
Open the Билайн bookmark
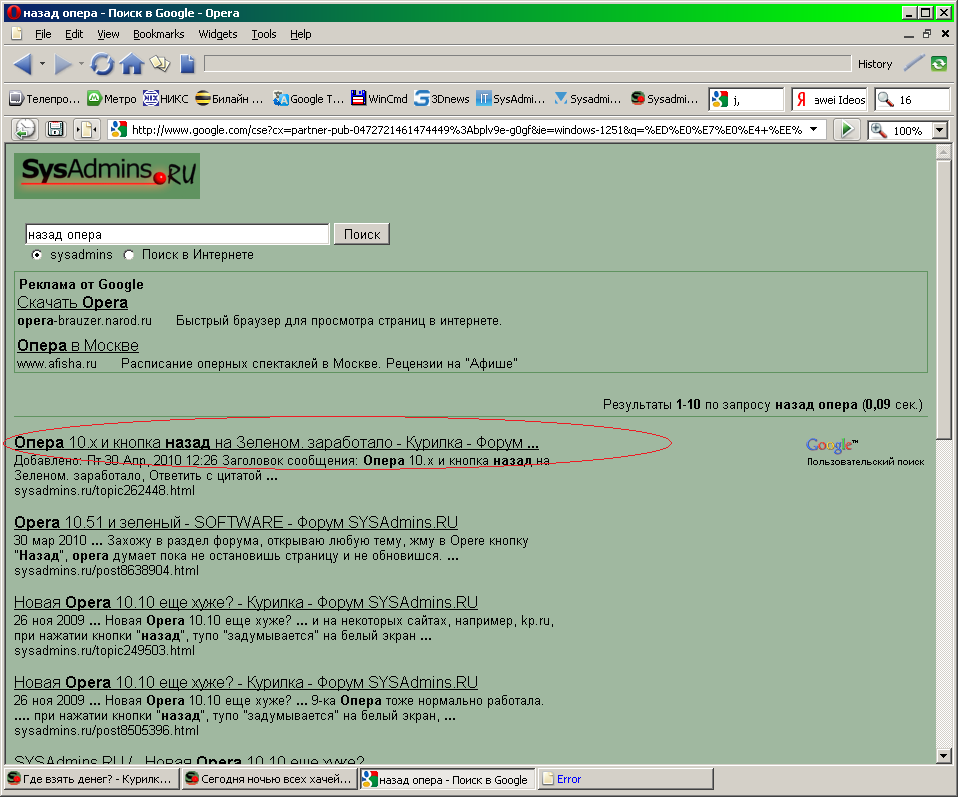(229, 98)
